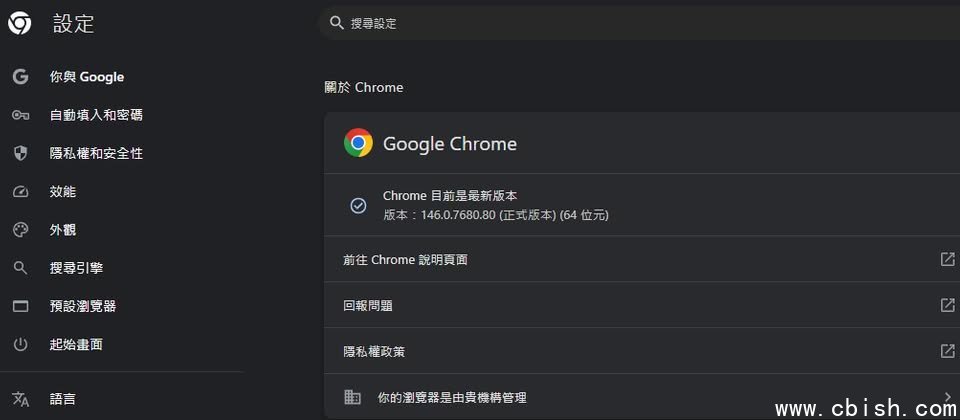Click the power icon for 起始畫面
This screenshot has height=420, width=960.
pyautogui.click(x=20, y=345)
